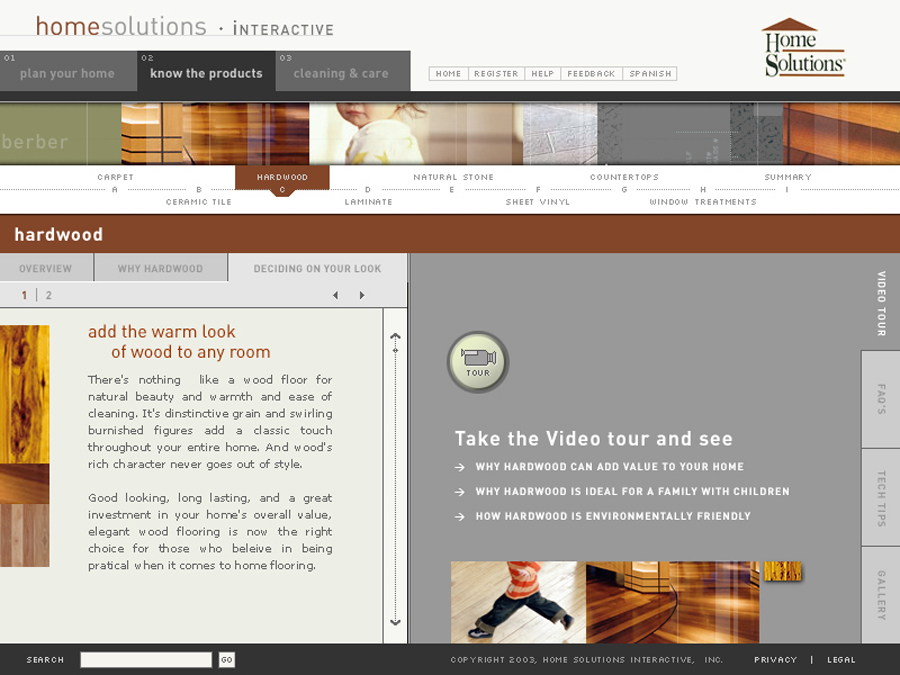Click arrow beside 'ideal for a family'
Image resolution: width=900 pixels, height=675 pixels.
coord(460,492)
